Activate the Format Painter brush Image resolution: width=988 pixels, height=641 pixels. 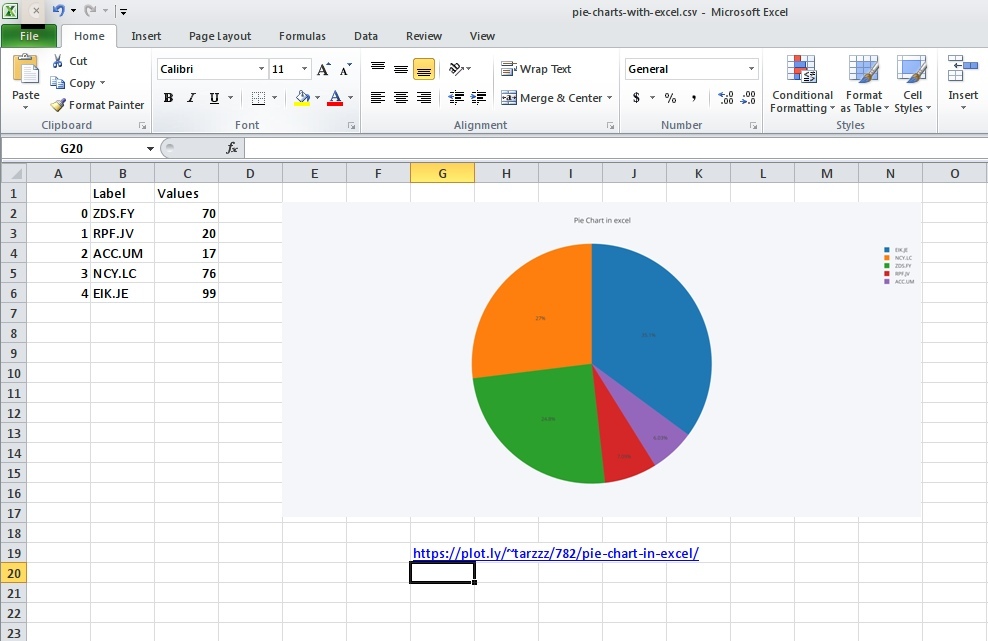pyautogui.click(x=58, y=105)
